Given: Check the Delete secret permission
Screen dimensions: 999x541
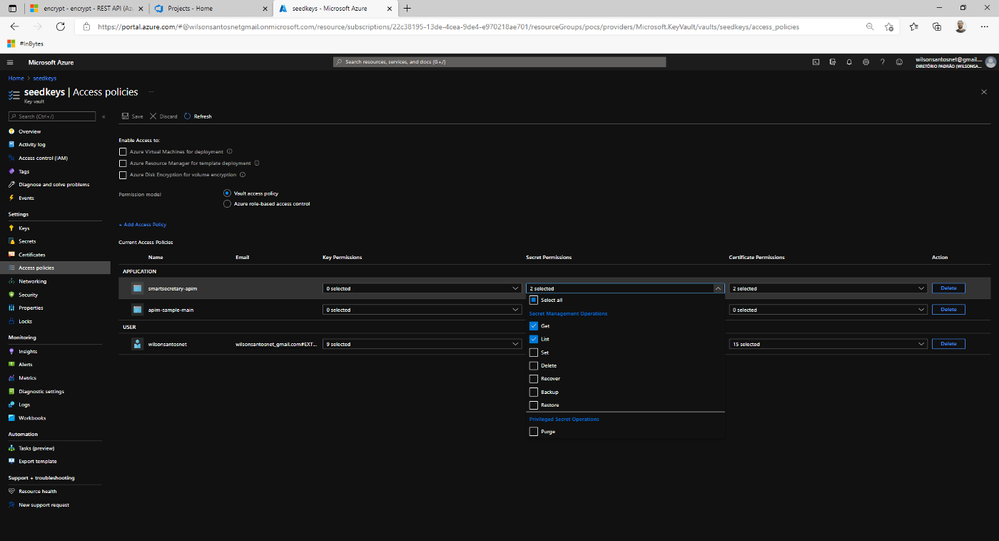Looking at the screenshot, I should (x=533, y=366).
